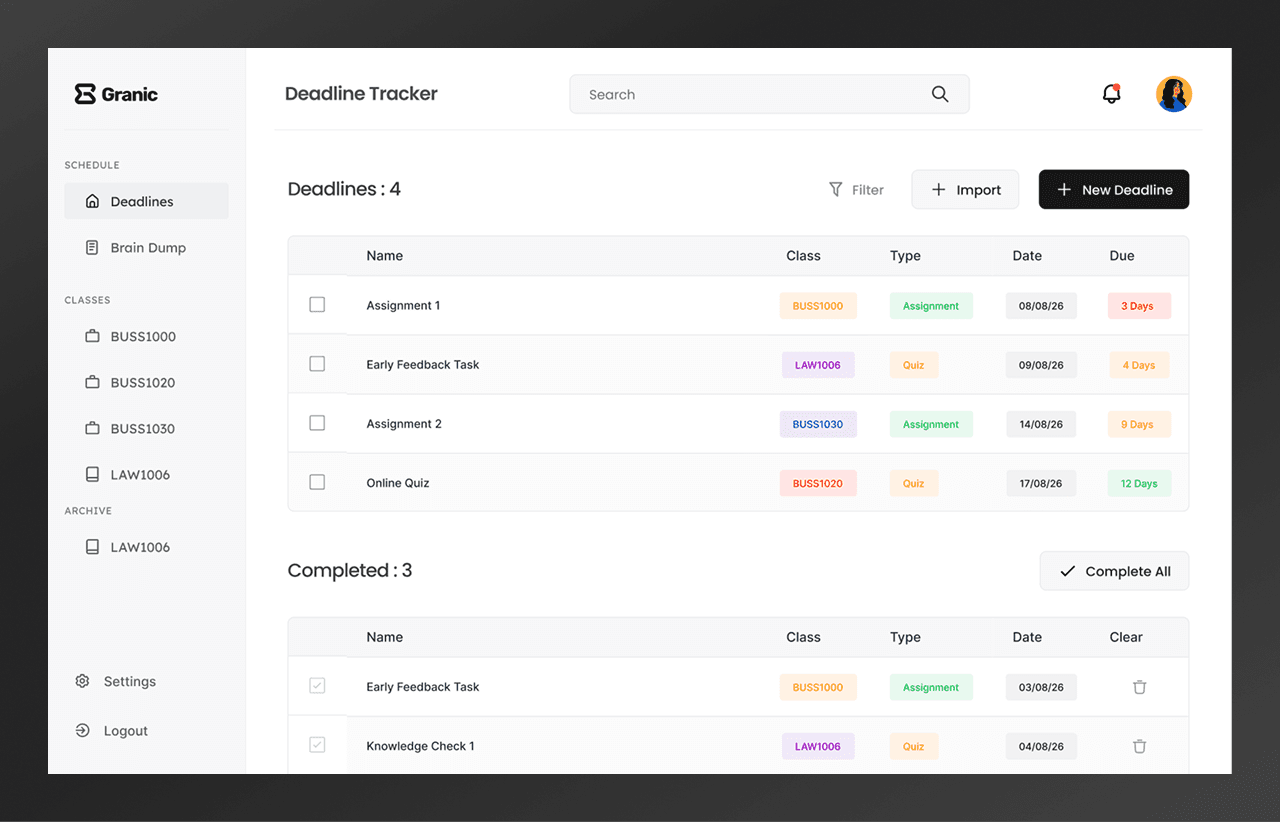Image resolution: width=1280 pixels, height=822 pixels.
Task: Uncheck the Knowledge Check 1 checkbox
Action: 317,745
